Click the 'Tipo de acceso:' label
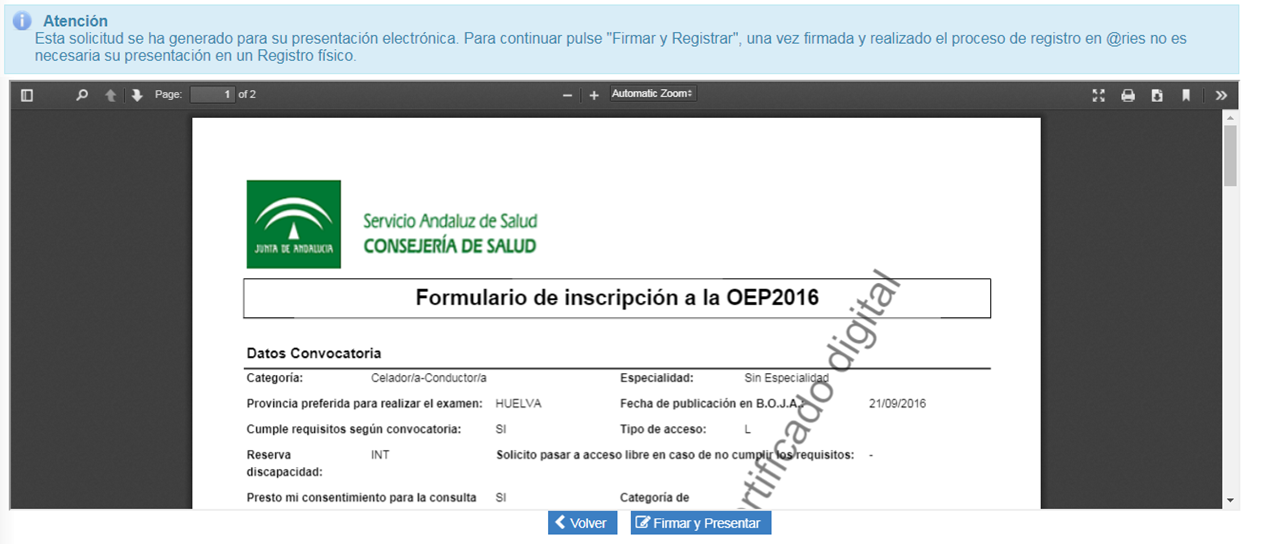This screenshot has height=544, width=1263. pos(663,429)
